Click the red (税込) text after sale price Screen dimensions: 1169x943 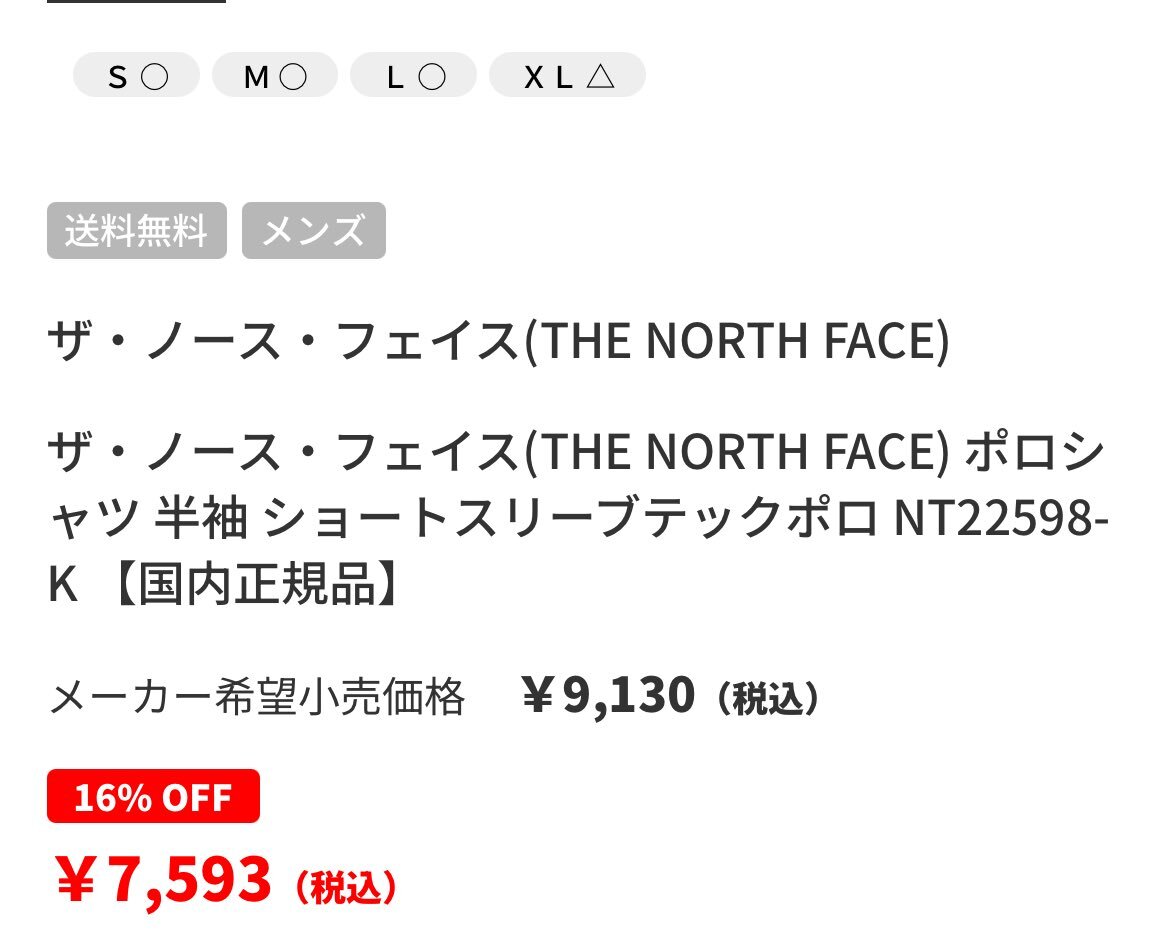point(346,887)
